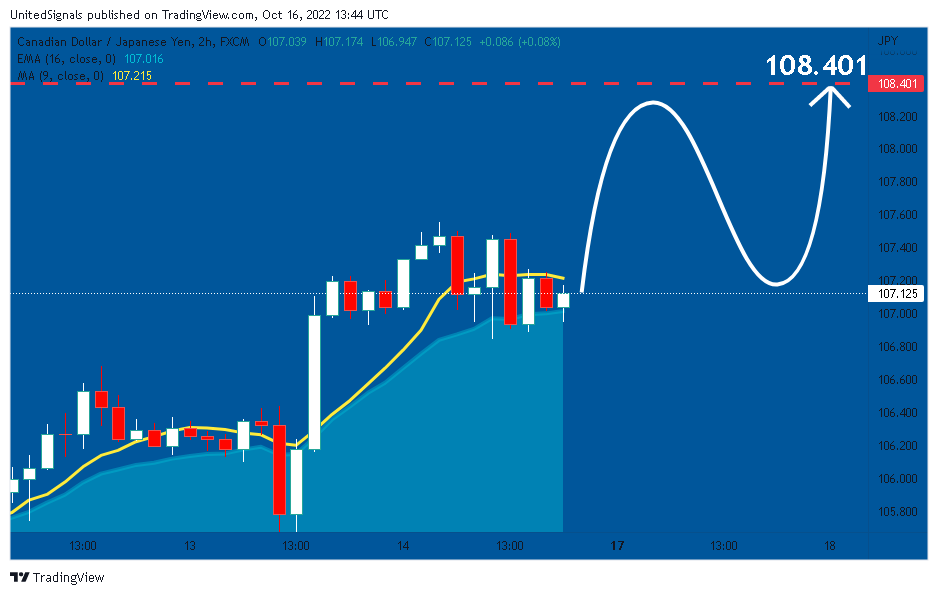Click the JPY currency label on price axis
Image resolution: width=938 pixels, height=595 pixels.
coord(887,41)
